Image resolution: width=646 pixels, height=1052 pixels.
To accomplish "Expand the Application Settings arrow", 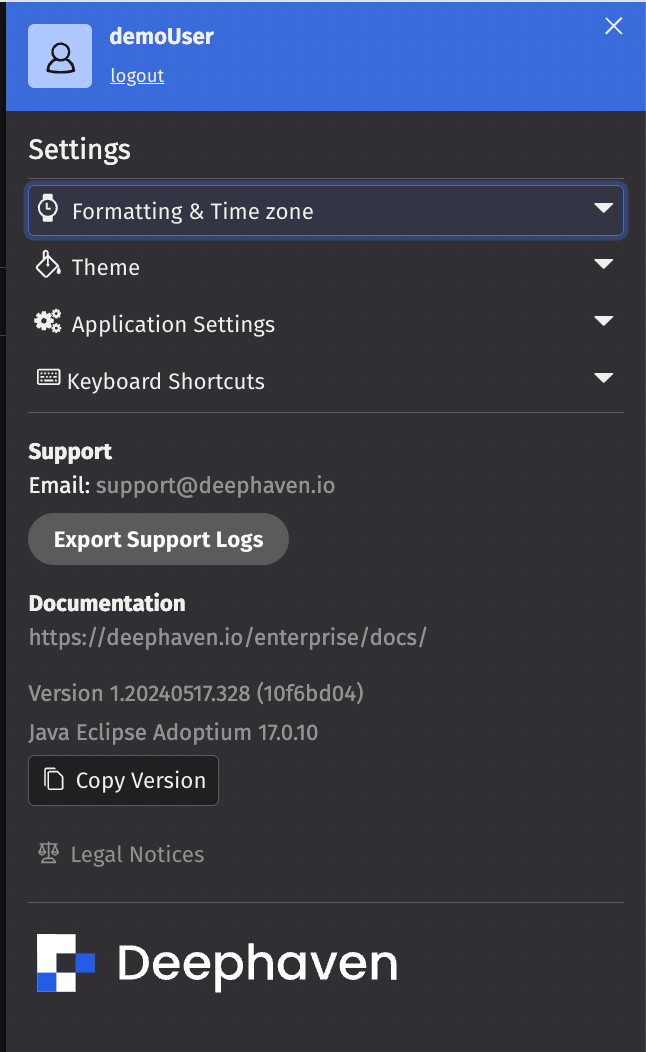I will point(603,322).
